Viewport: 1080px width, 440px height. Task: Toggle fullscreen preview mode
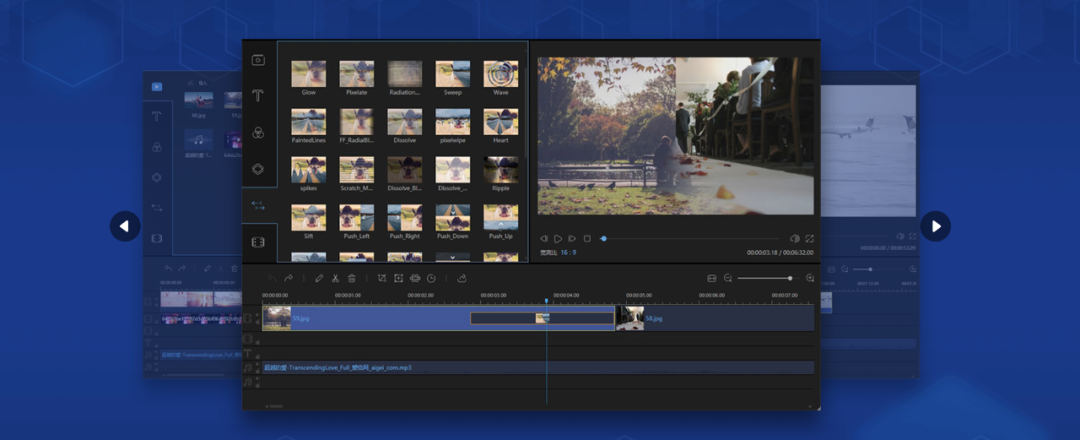(809, 239)
